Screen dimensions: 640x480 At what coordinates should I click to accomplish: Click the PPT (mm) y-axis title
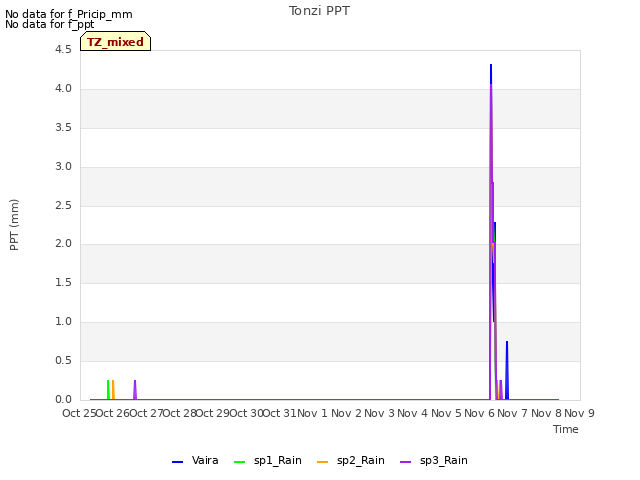(14, 224)
